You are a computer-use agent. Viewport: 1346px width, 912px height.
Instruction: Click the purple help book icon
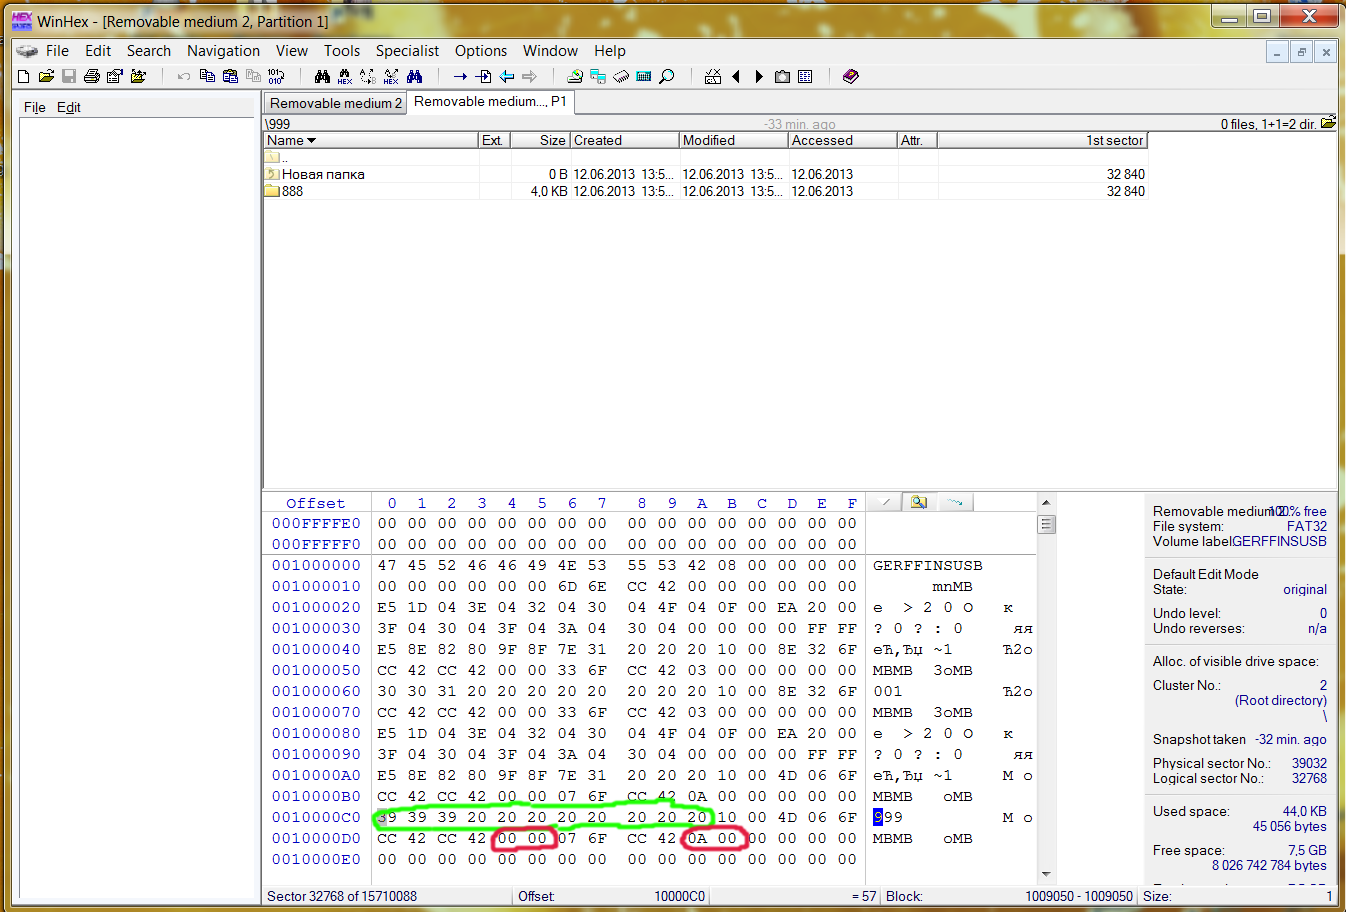[851, 76]
